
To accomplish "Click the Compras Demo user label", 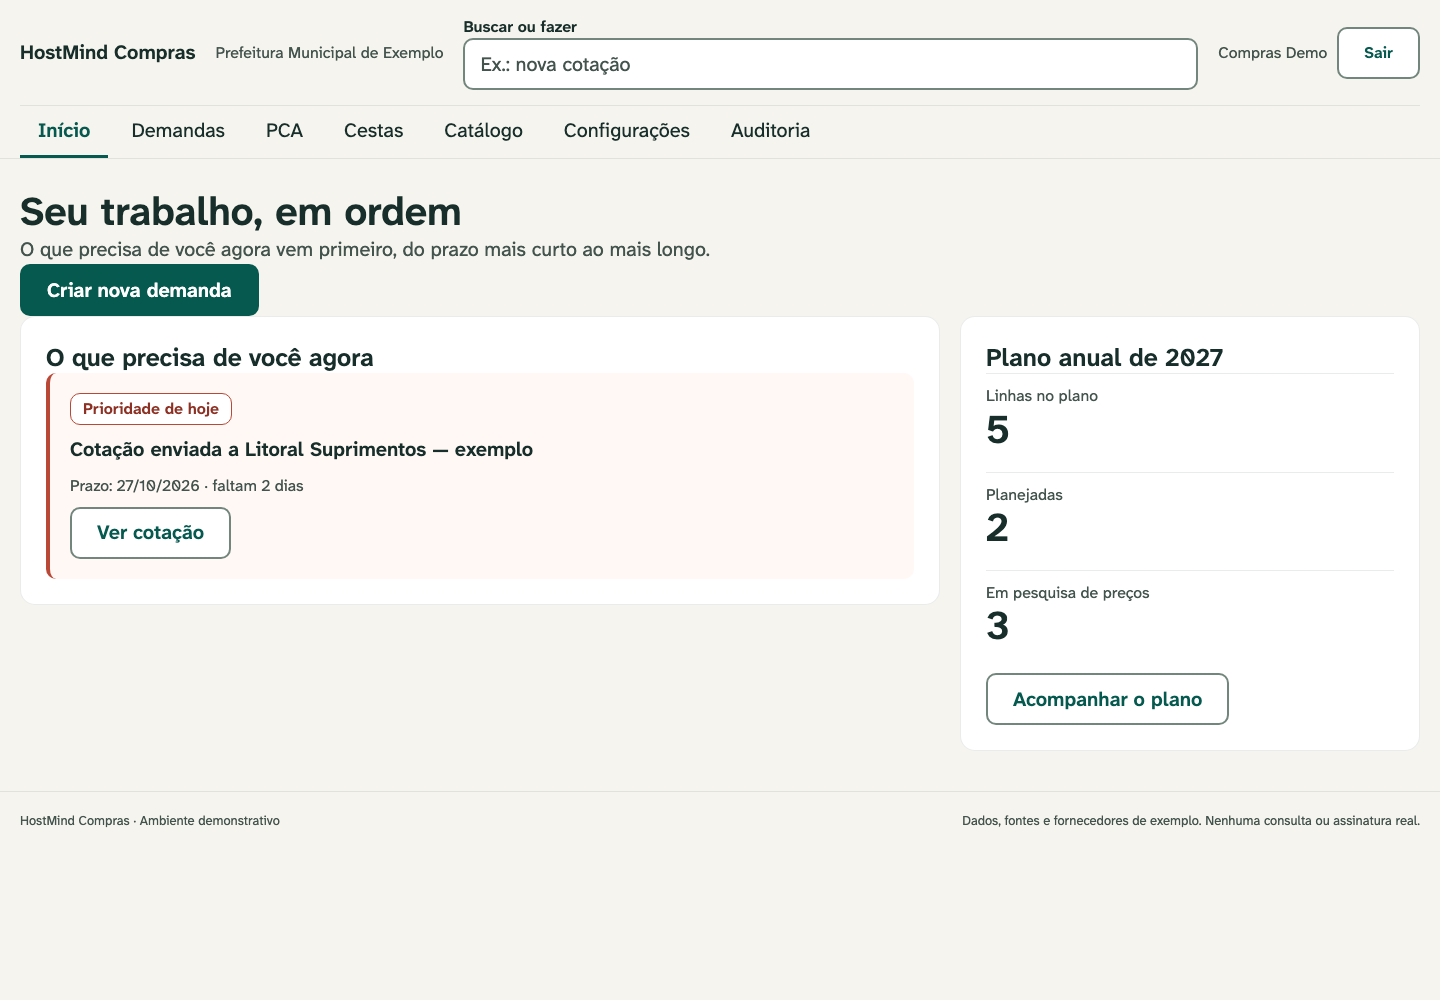I will (x=1272, y=53).
